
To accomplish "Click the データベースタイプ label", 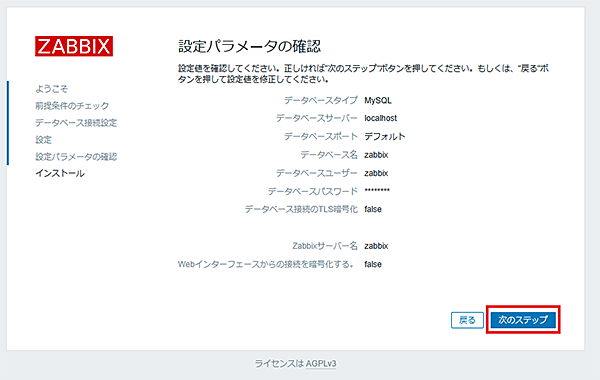I will 321,101.
